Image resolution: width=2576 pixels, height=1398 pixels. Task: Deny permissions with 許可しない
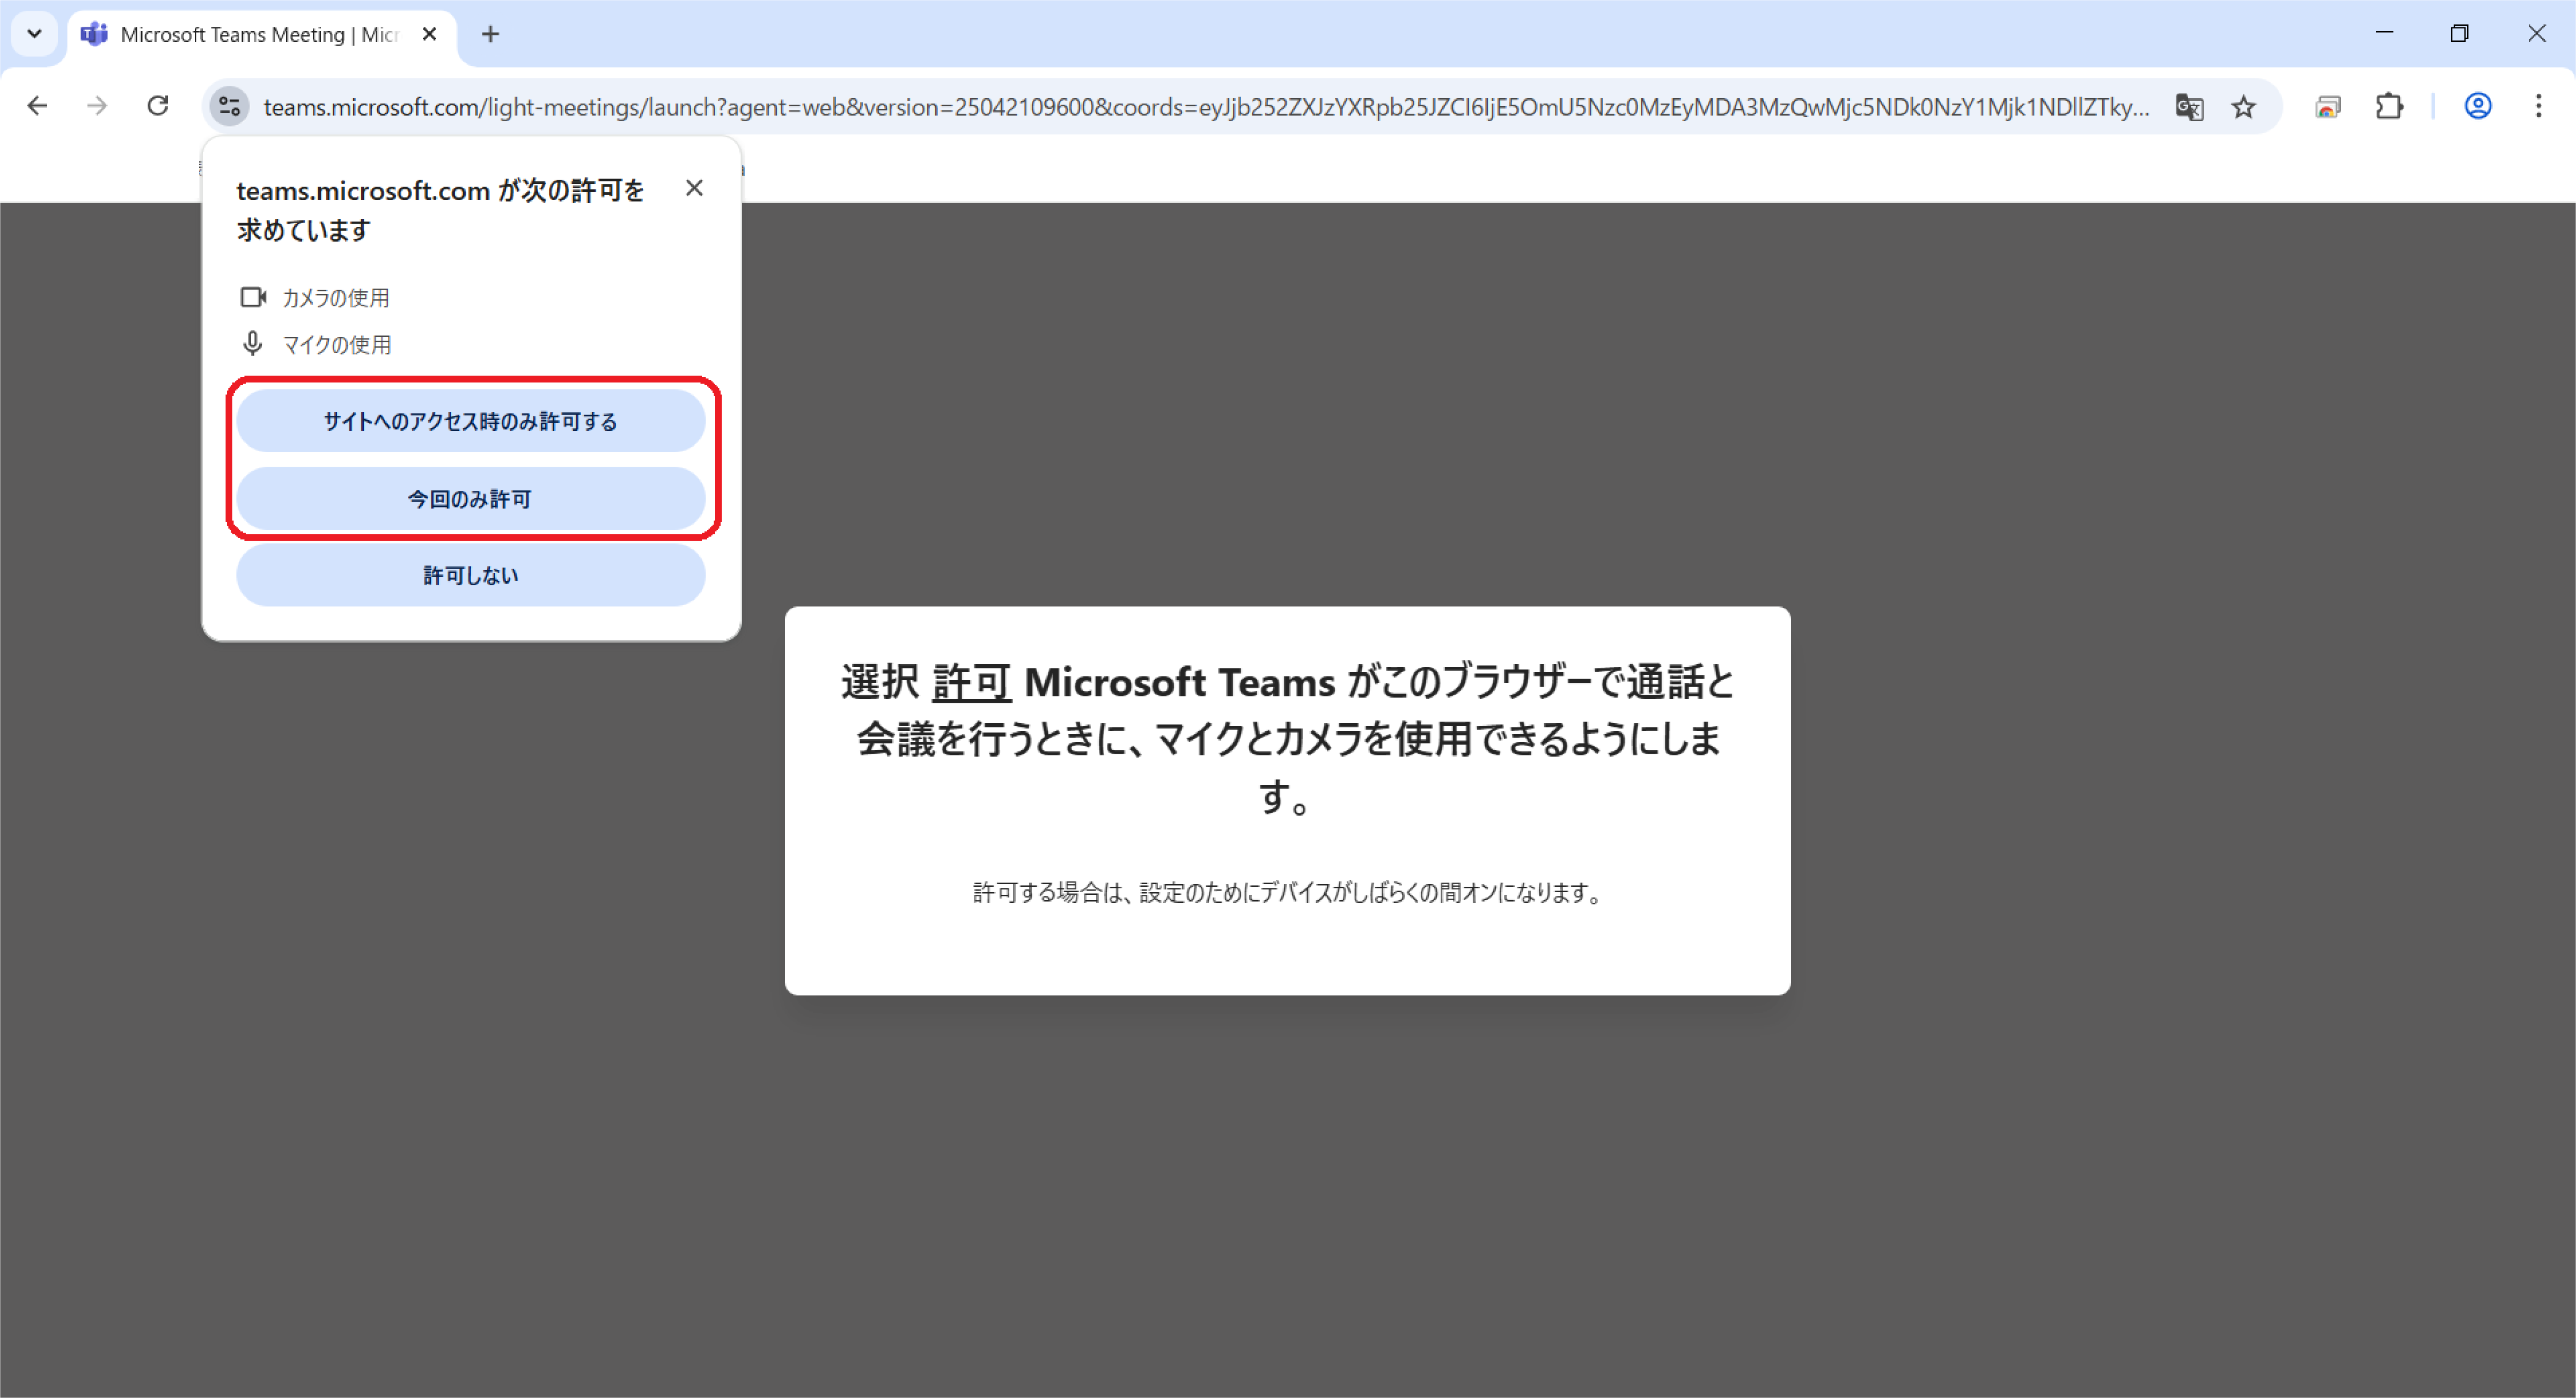click(471, 575)
